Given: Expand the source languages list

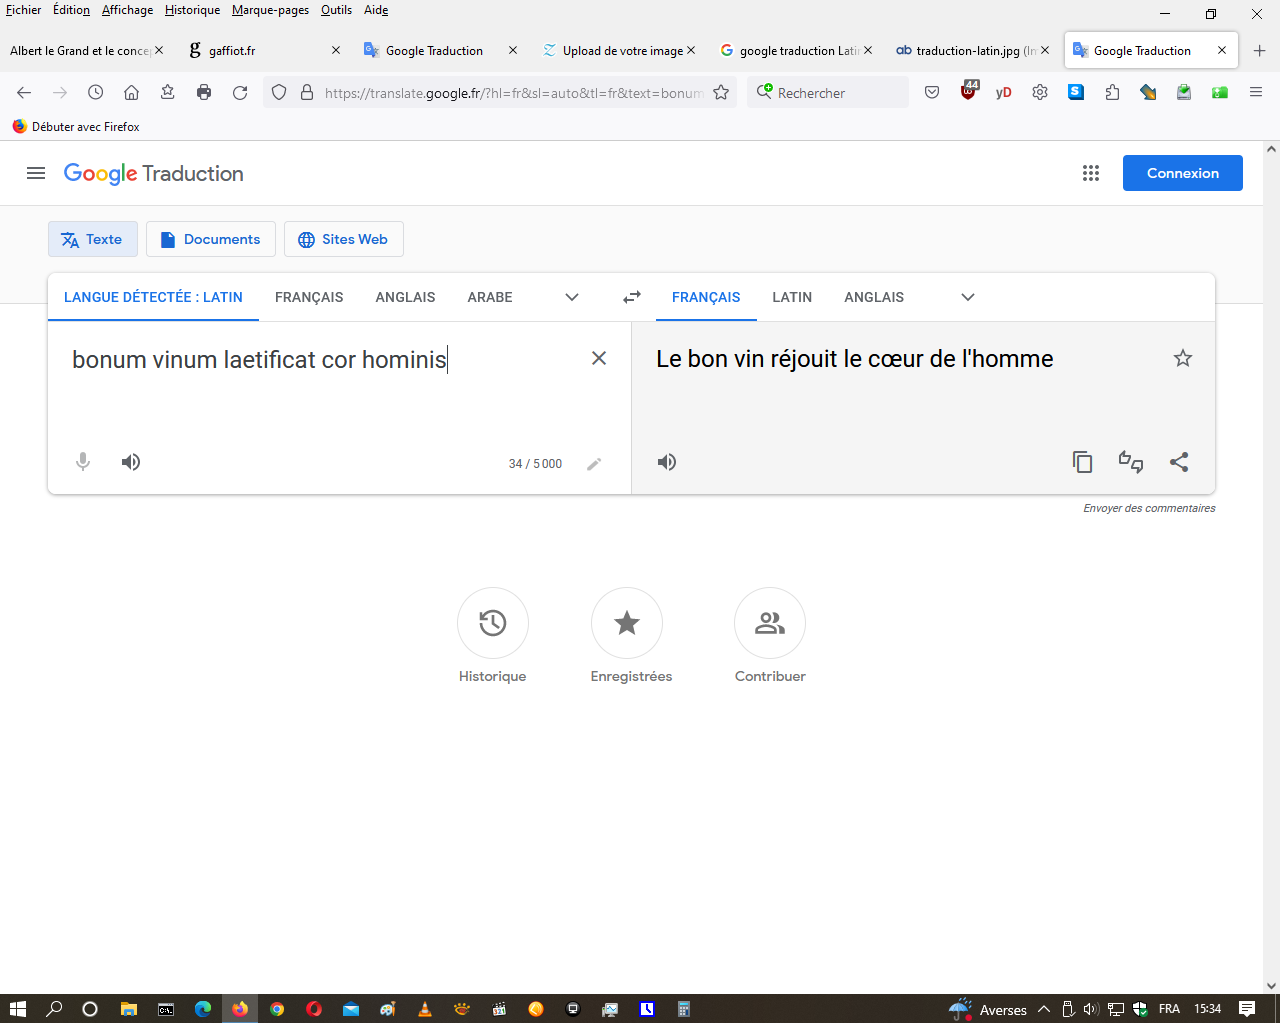Looking at the screenshot, I should (x=572, y=297).
